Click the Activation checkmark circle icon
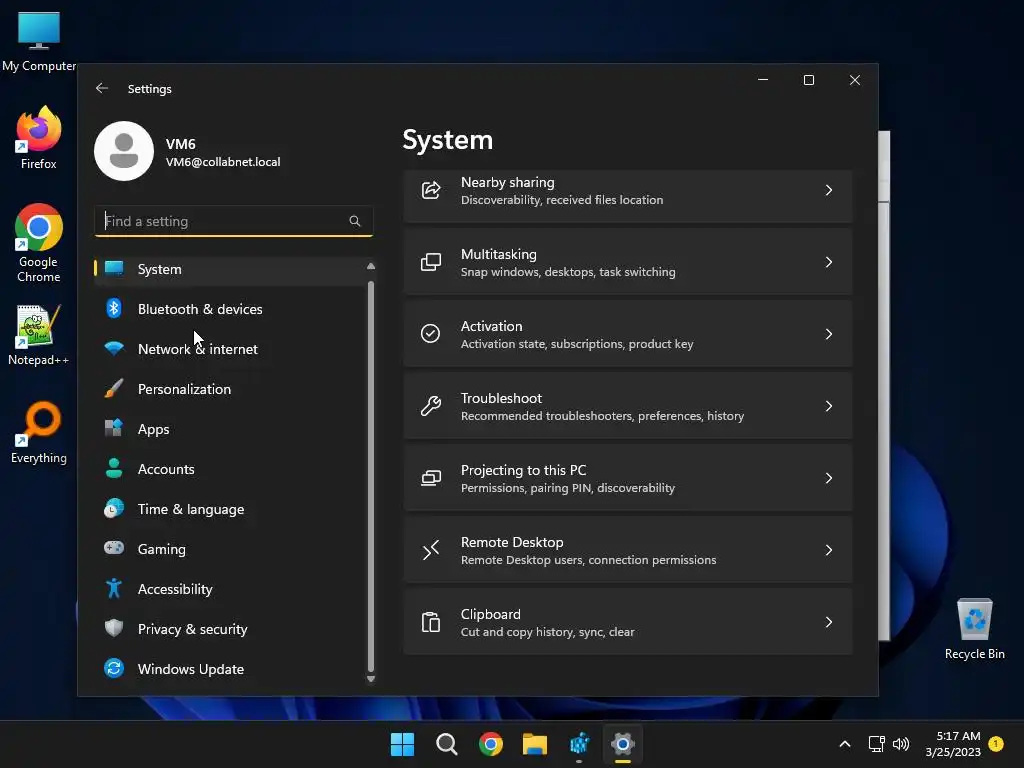The width and height of the screenshot is (1024, 768). pos(430,334)
